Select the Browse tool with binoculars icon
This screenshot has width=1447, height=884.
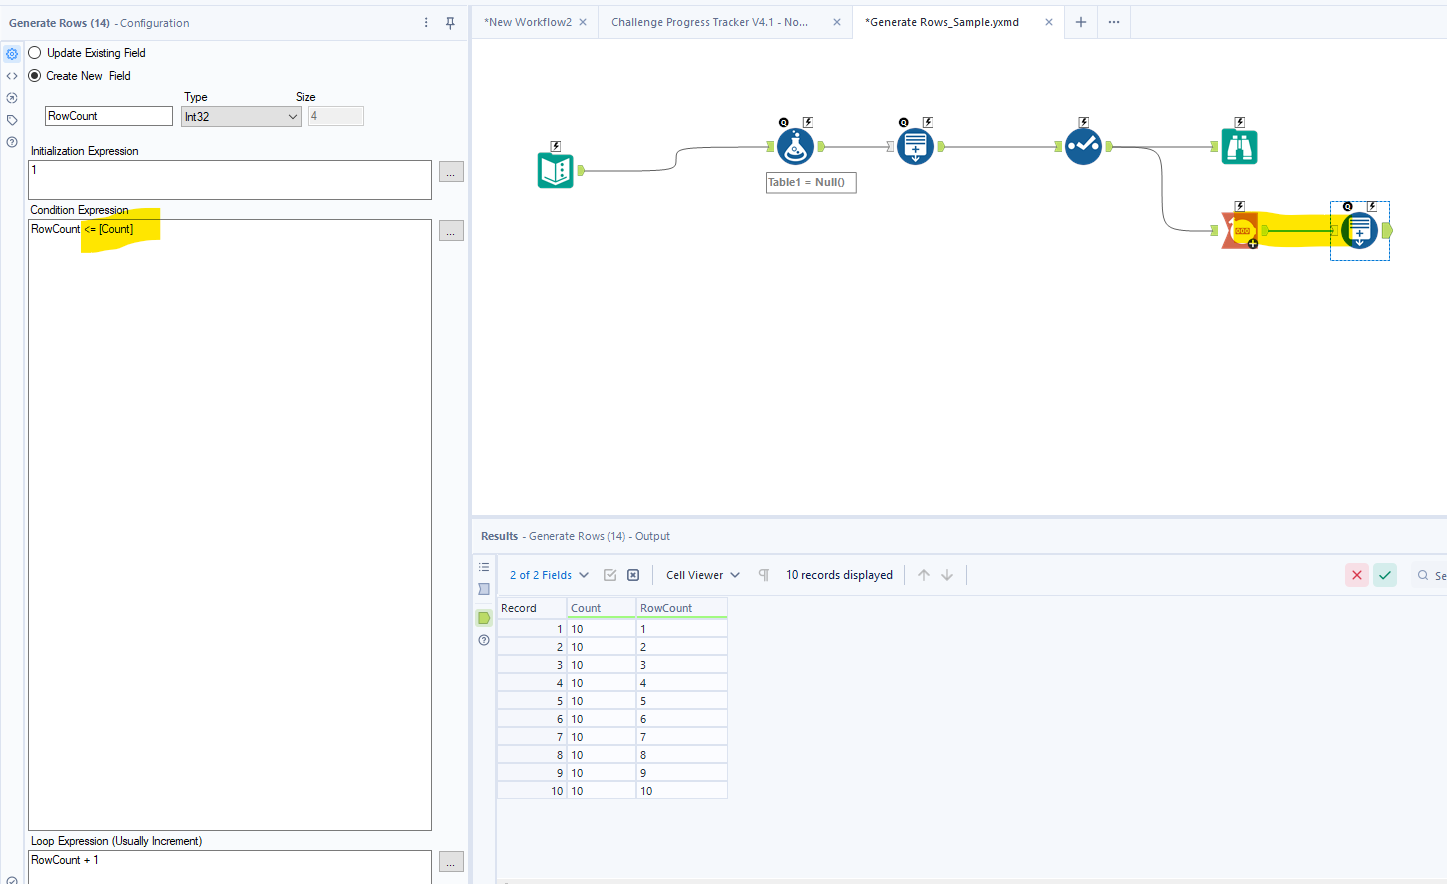(1239, 145)
